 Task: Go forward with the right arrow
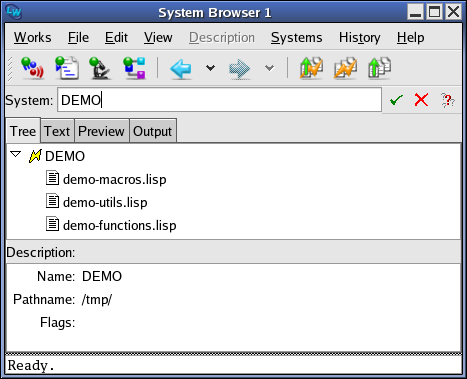[x=239, y=68]
